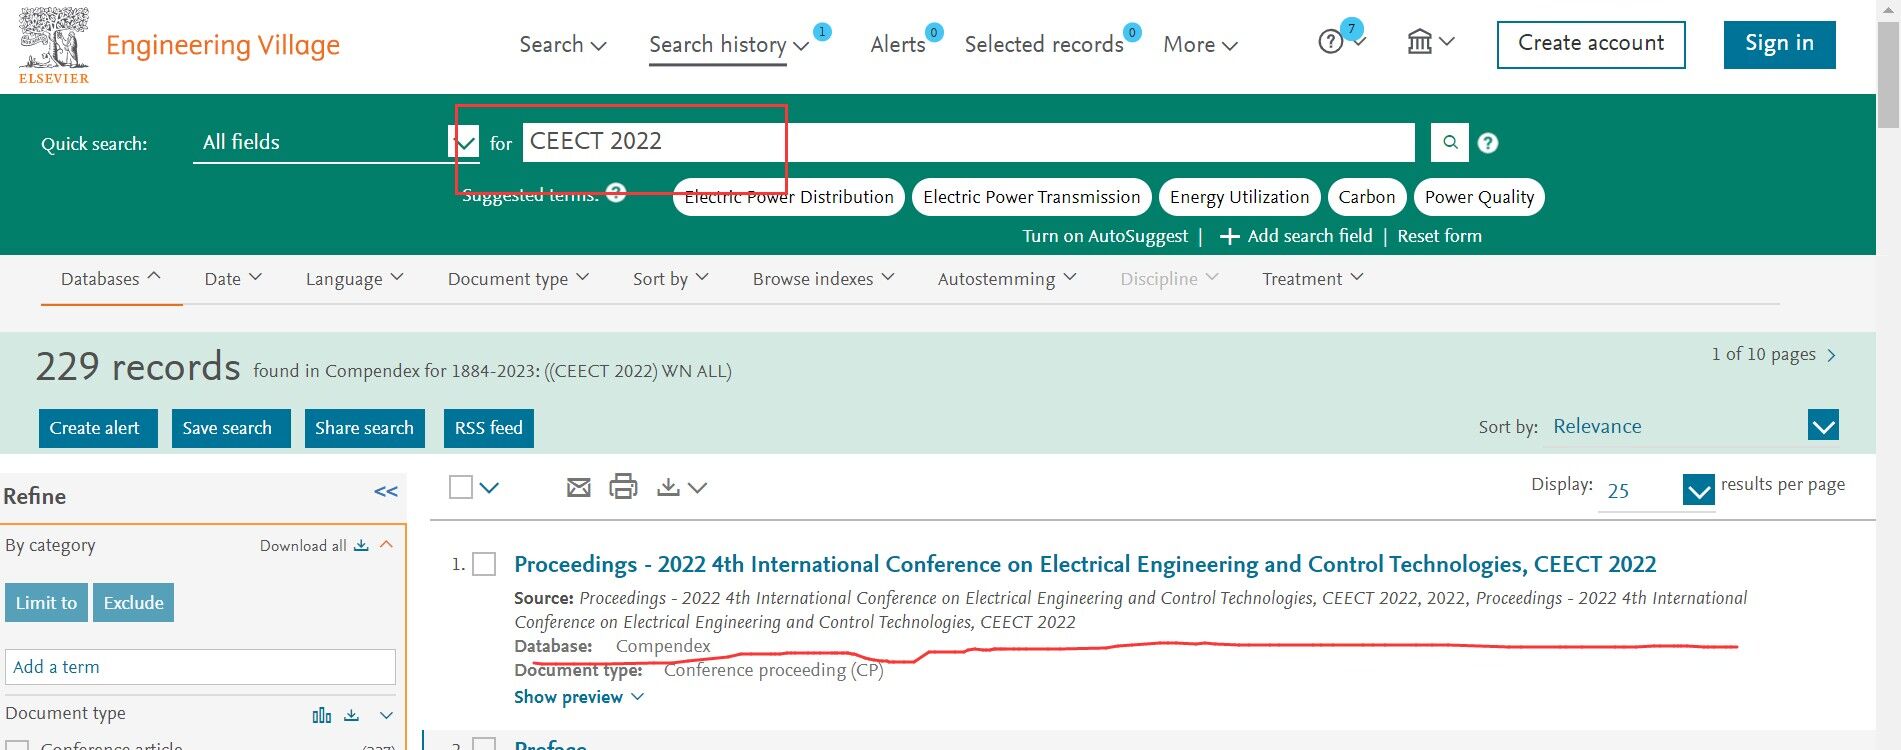Viewport: 1901px width, 750px height.
Task: Toggle the select all results checkbox
Action: click(461, 487)
